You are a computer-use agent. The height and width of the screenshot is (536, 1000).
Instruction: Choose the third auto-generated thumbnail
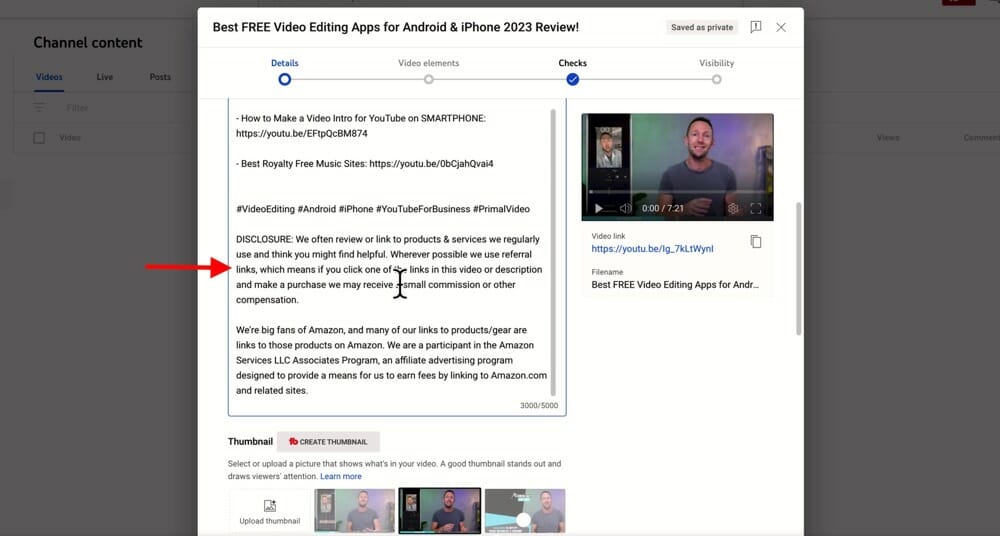[x=524, y=510]
